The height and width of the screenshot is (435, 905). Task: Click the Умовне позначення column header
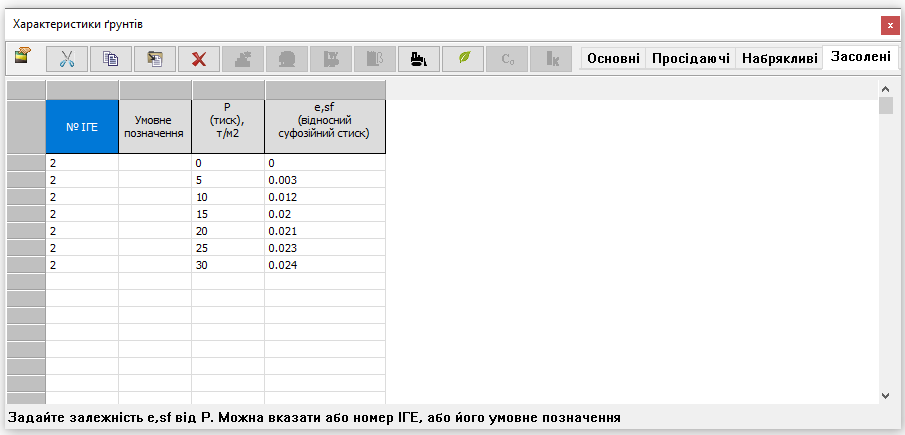[x=155, y=127]
